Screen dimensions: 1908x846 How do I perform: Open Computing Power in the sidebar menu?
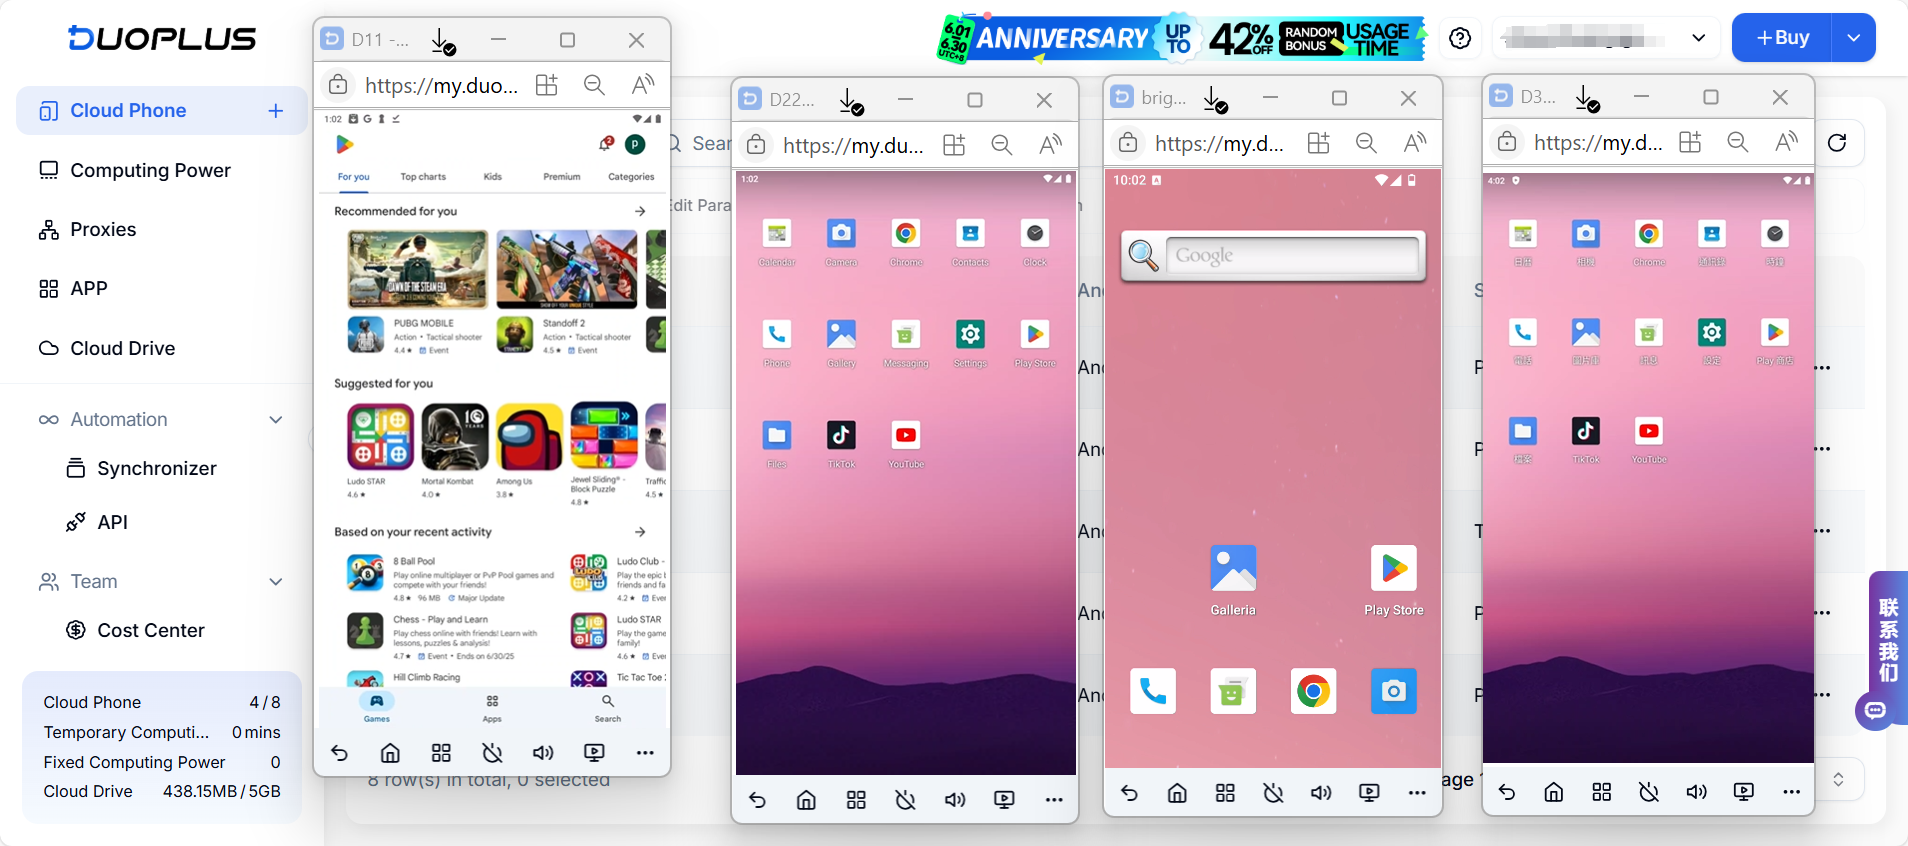pos(150,170)
